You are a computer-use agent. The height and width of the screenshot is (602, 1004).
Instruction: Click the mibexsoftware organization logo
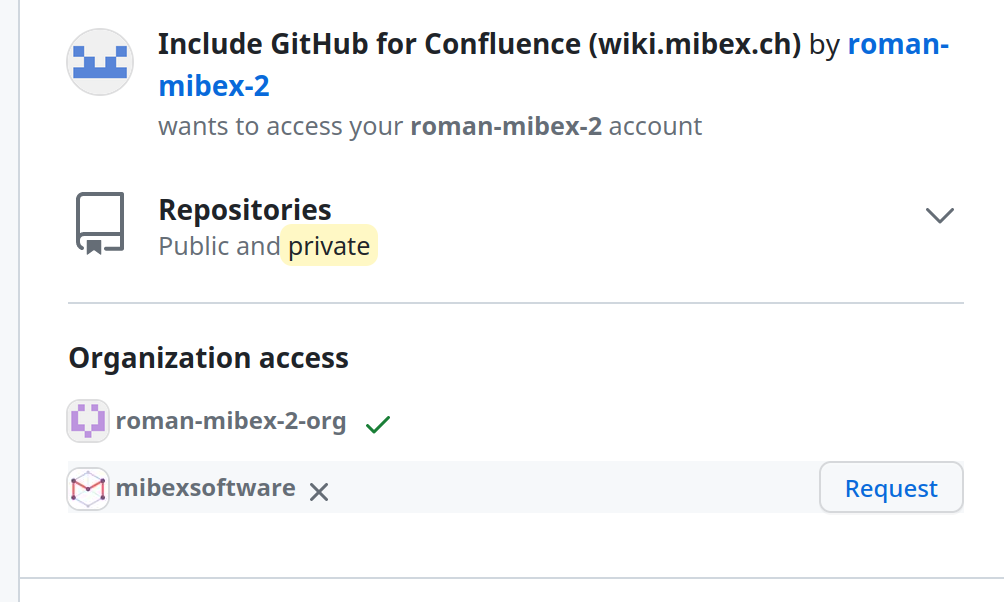88,488
